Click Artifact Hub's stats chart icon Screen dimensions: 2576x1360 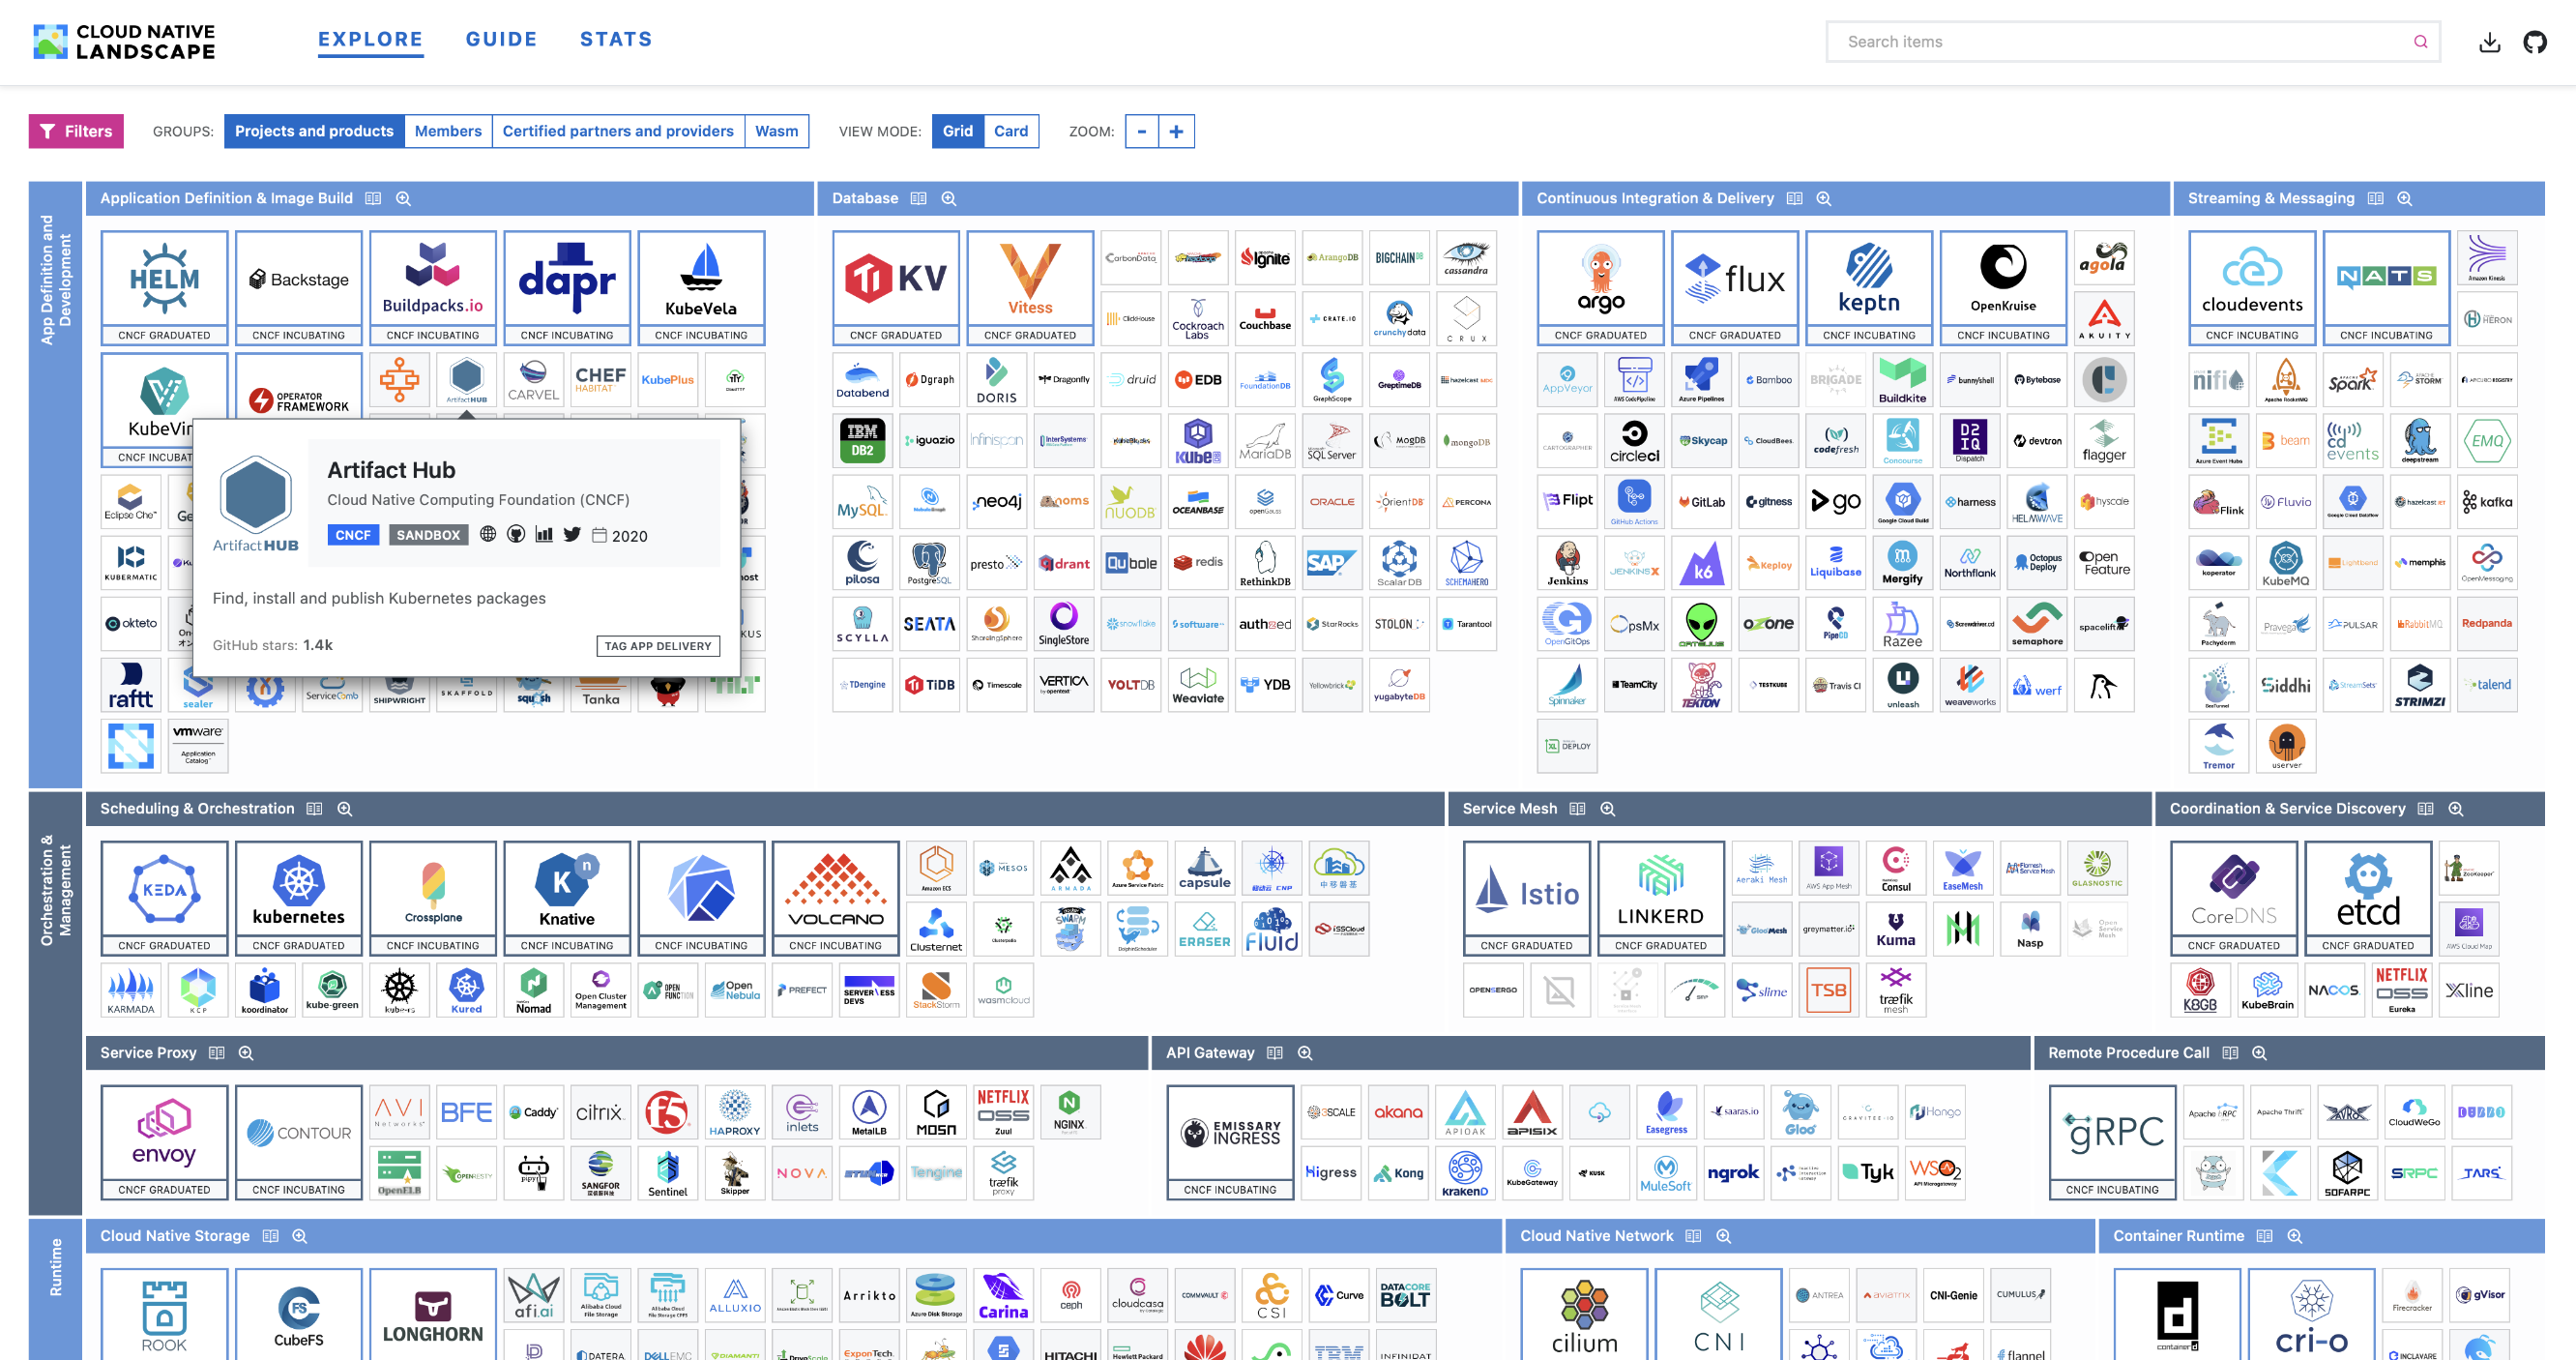(x=544, y=534)
